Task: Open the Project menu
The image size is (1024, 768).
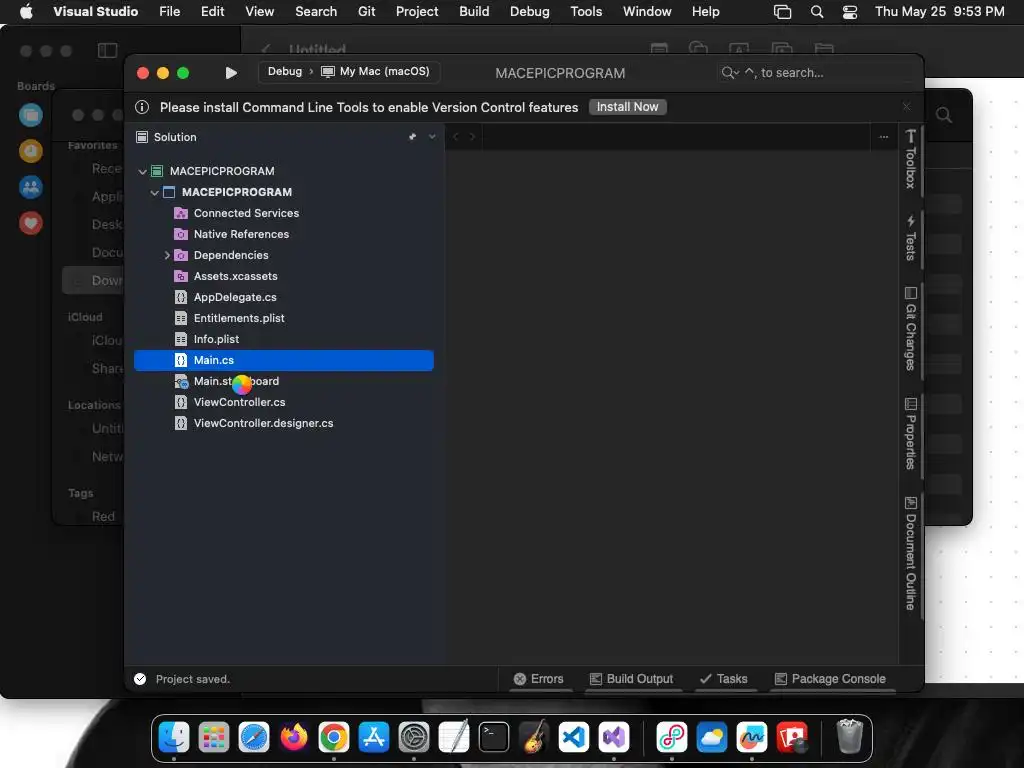Action: pyautogui.click(x=417, y=11)
